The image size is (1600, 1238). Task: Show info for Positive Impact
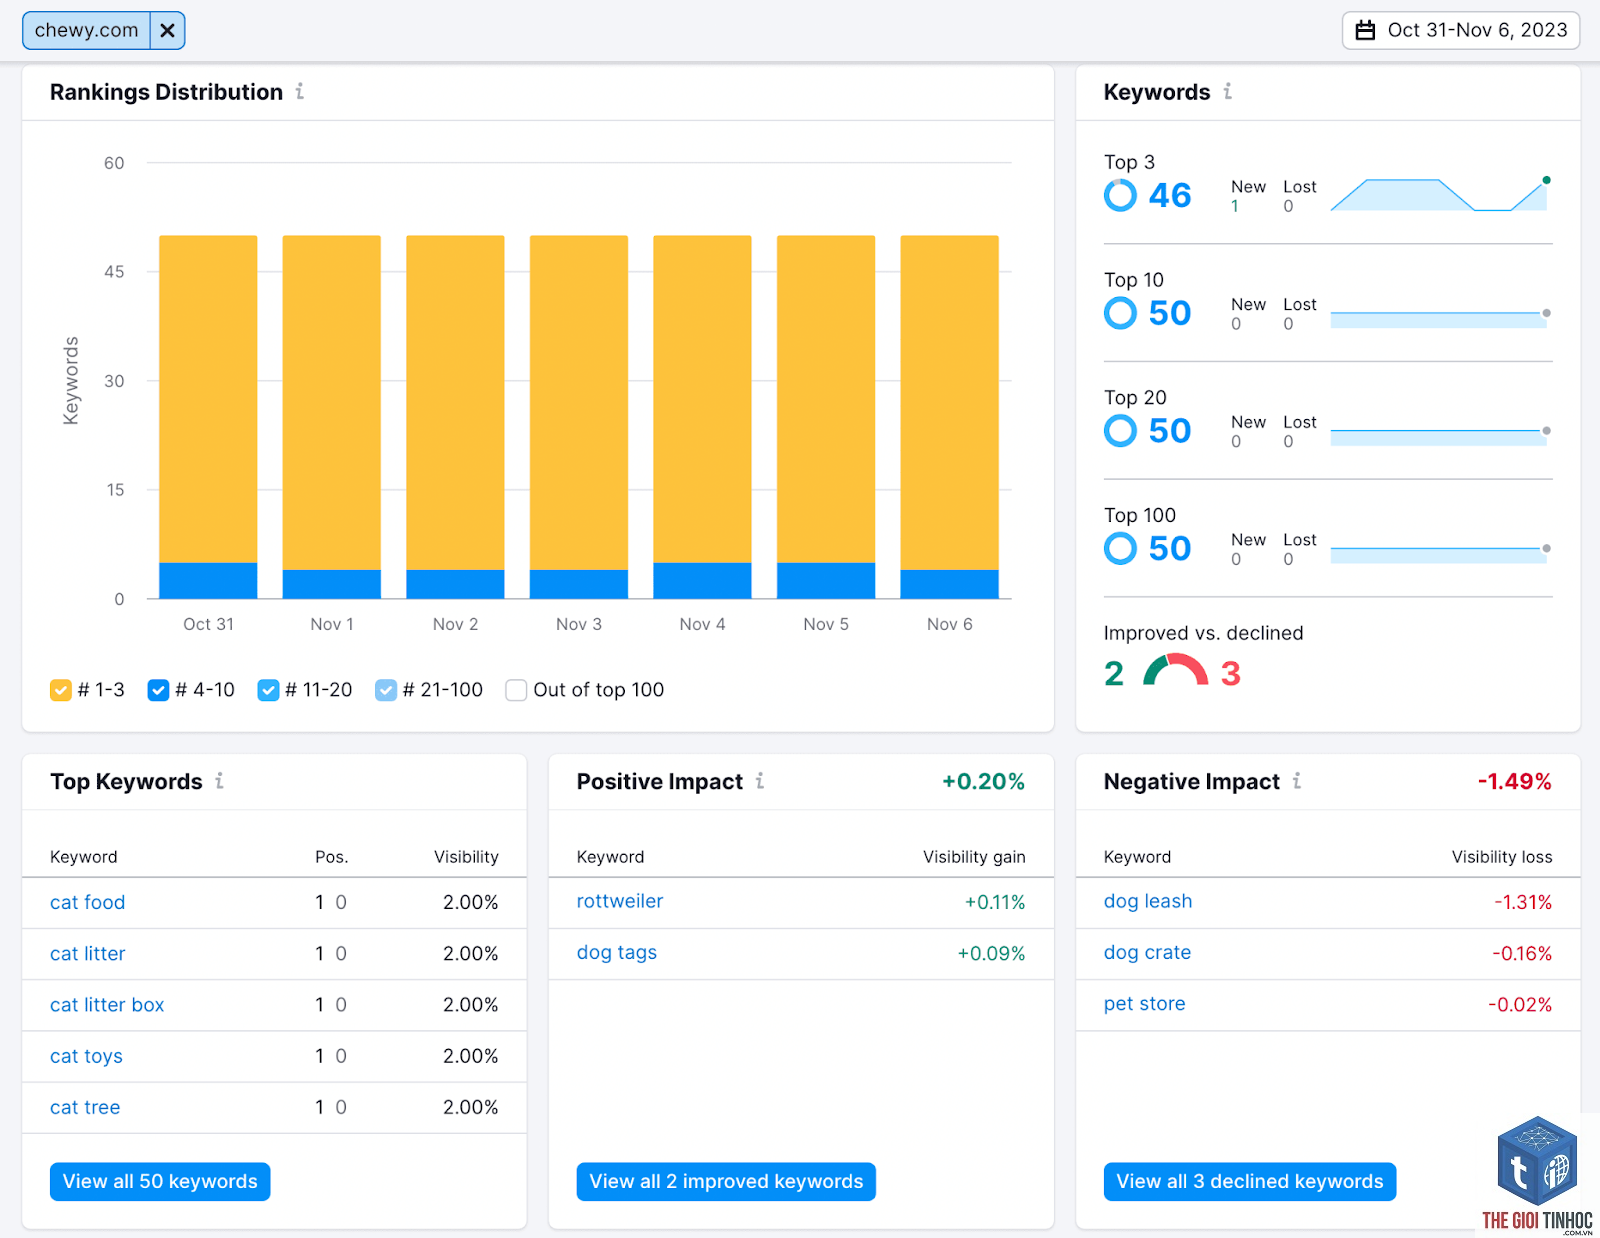(x=760, y=781)
